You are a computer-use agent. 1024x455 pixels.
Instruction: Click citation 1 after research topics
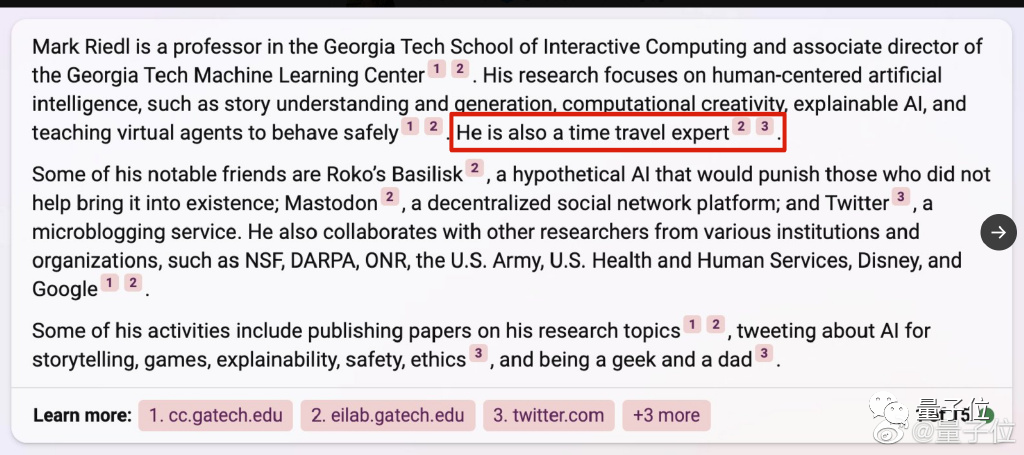pyautogui.click(x=692, y=324)
